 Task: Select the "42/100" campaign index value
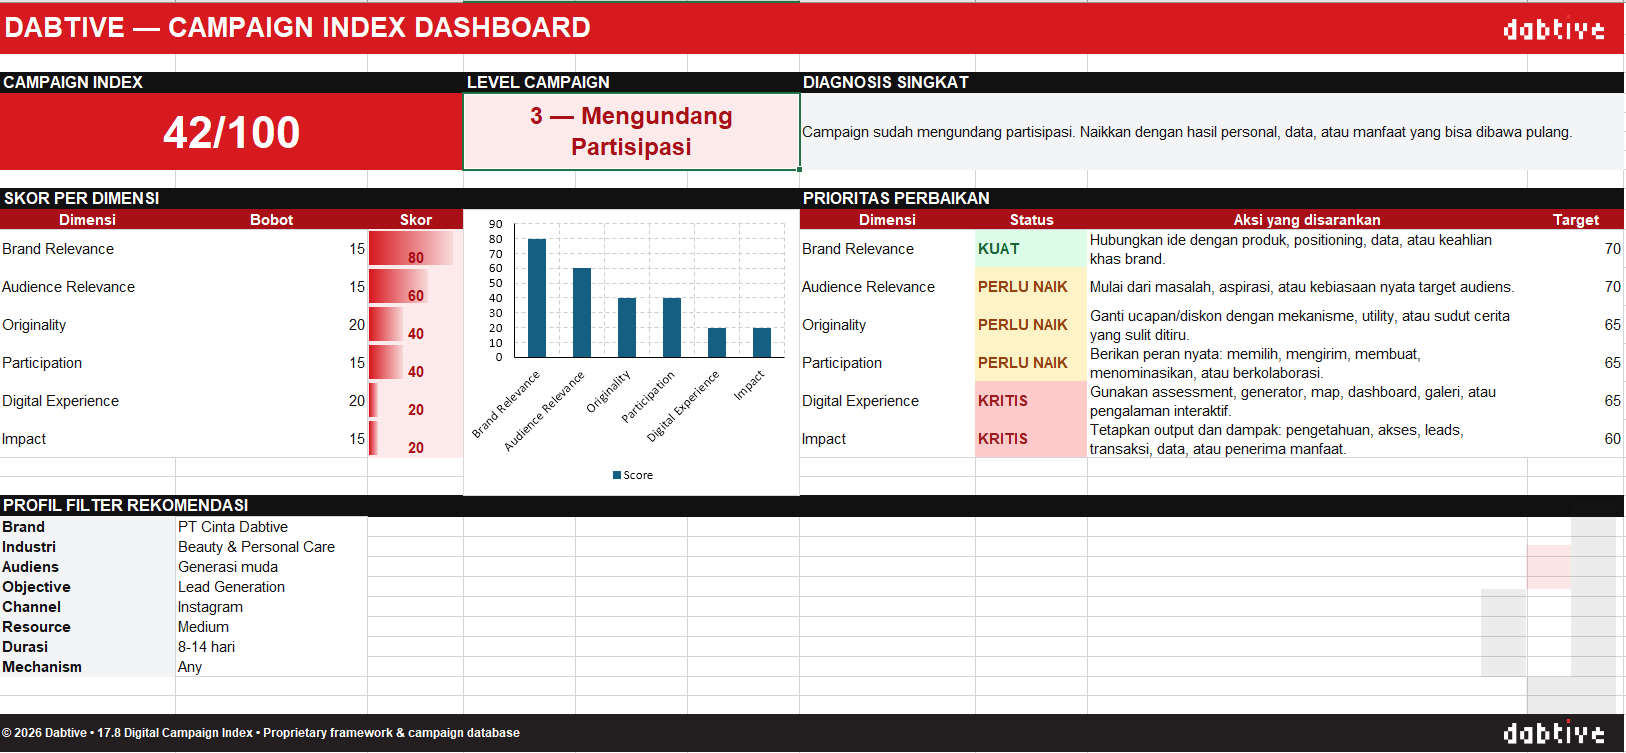231,132
